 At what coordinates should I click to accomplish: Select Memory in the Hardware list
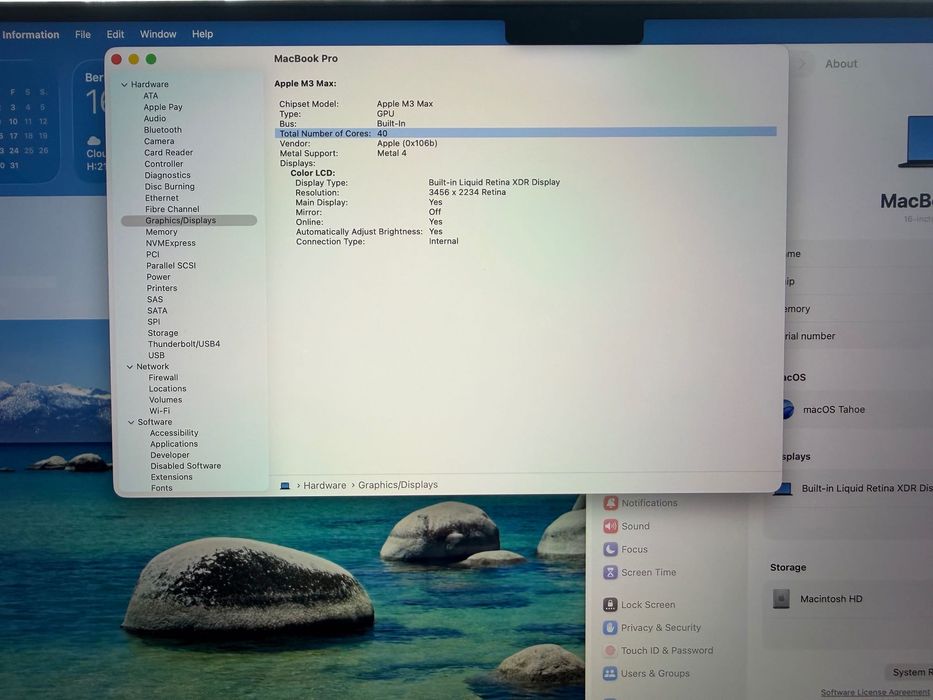161,232
